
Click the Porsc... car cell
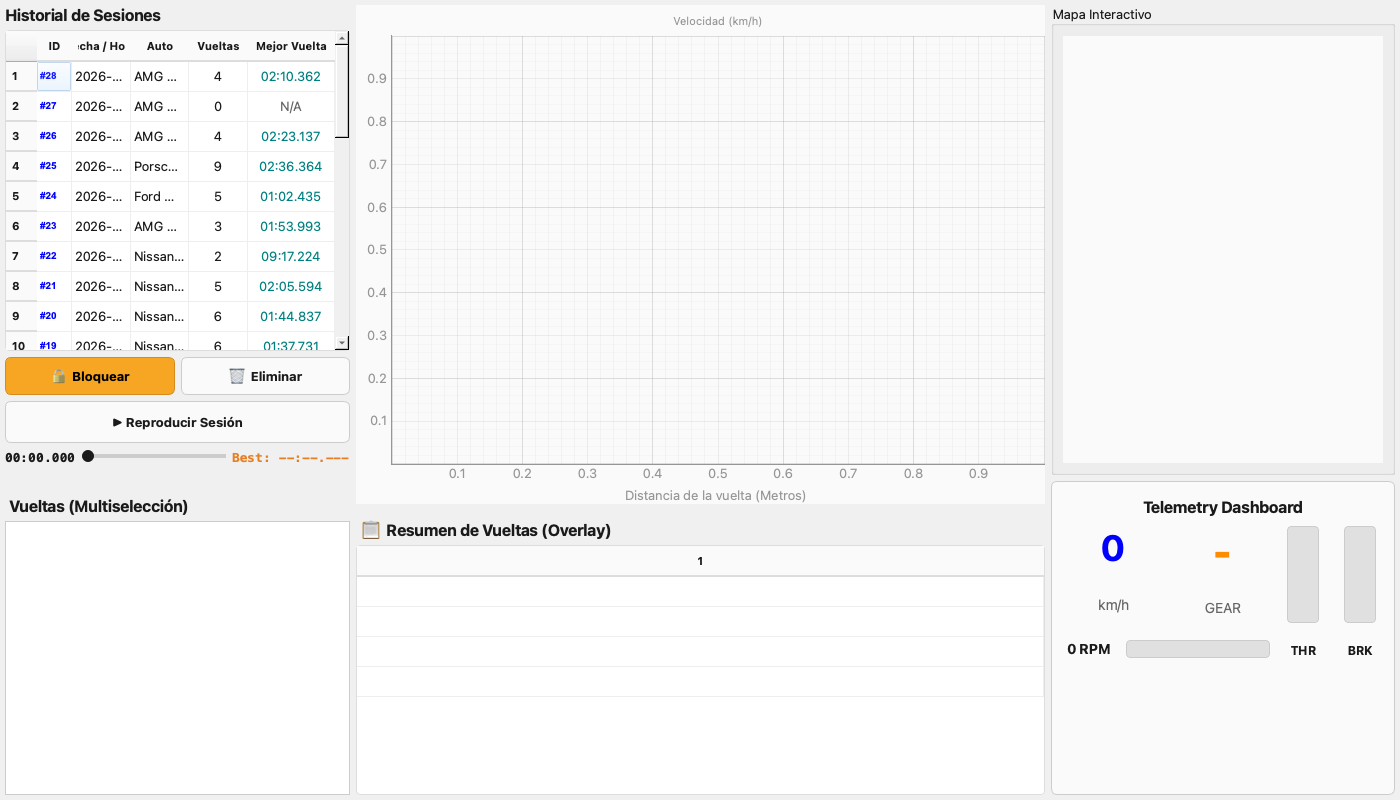pyautogui.click(x=159, y=166)
